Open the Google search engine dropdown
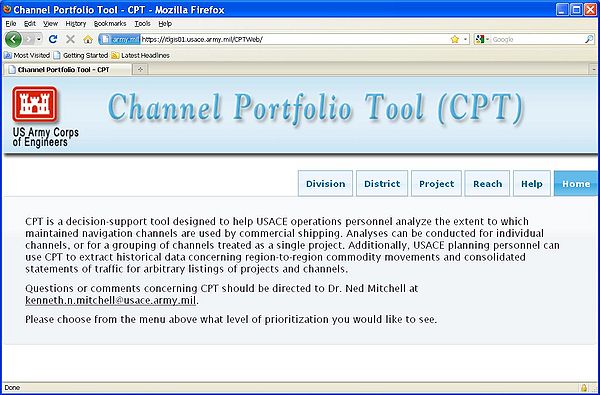Image resolution: width=600 pixels, height=395 pixels. pyautogui.click(x=481, y=39)
